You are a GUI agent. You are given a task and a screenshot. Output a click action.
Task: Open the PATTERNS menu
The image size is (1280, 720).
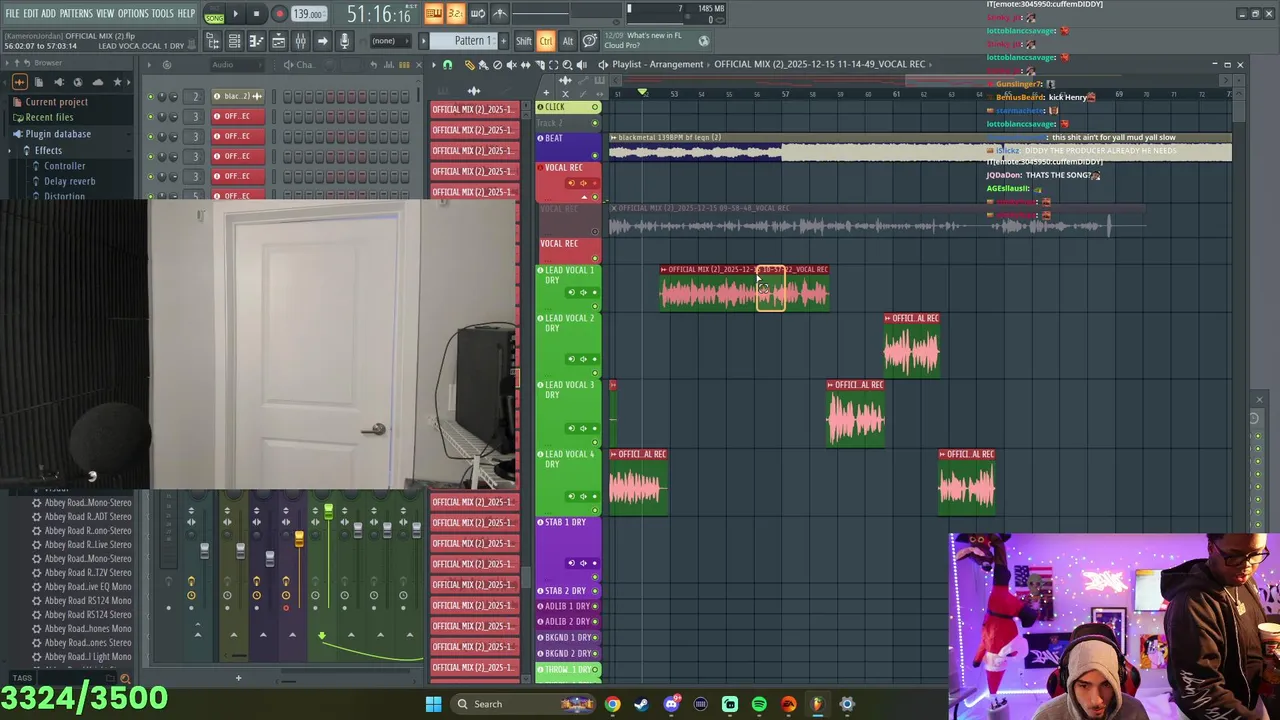point(76,13)
